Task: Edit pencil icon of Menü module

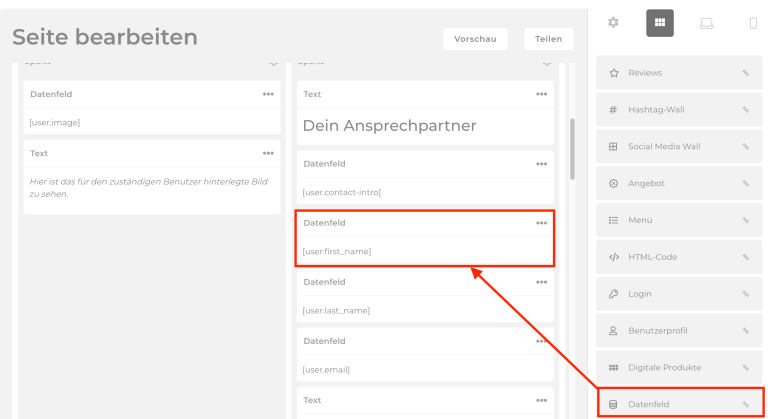Action: pyautogui.click(x=745, y=220)
